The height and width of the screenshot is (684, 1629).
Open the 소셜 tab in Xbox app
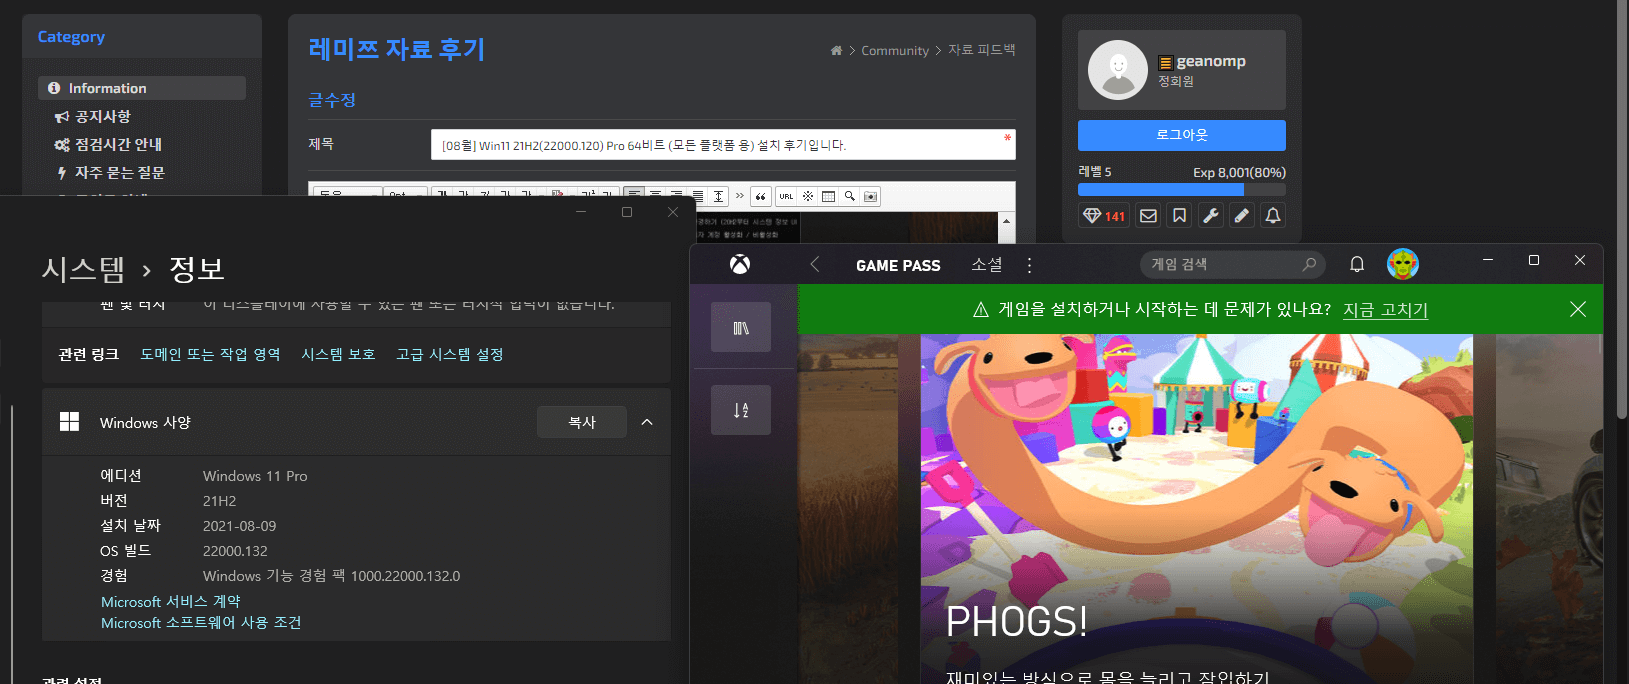[987, 265]
